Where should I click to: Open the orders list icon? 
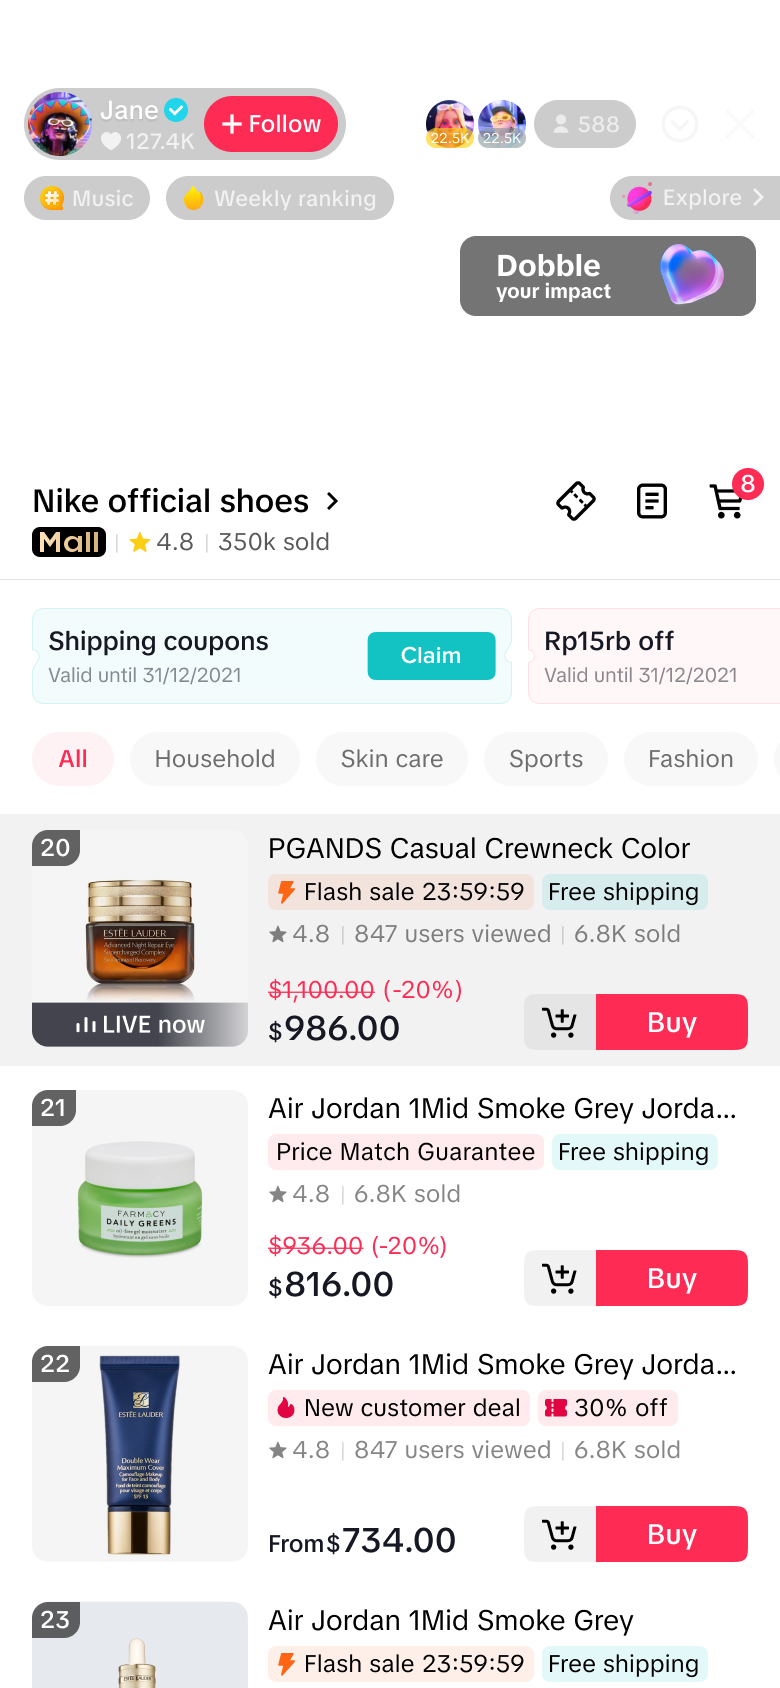(652, 501)
